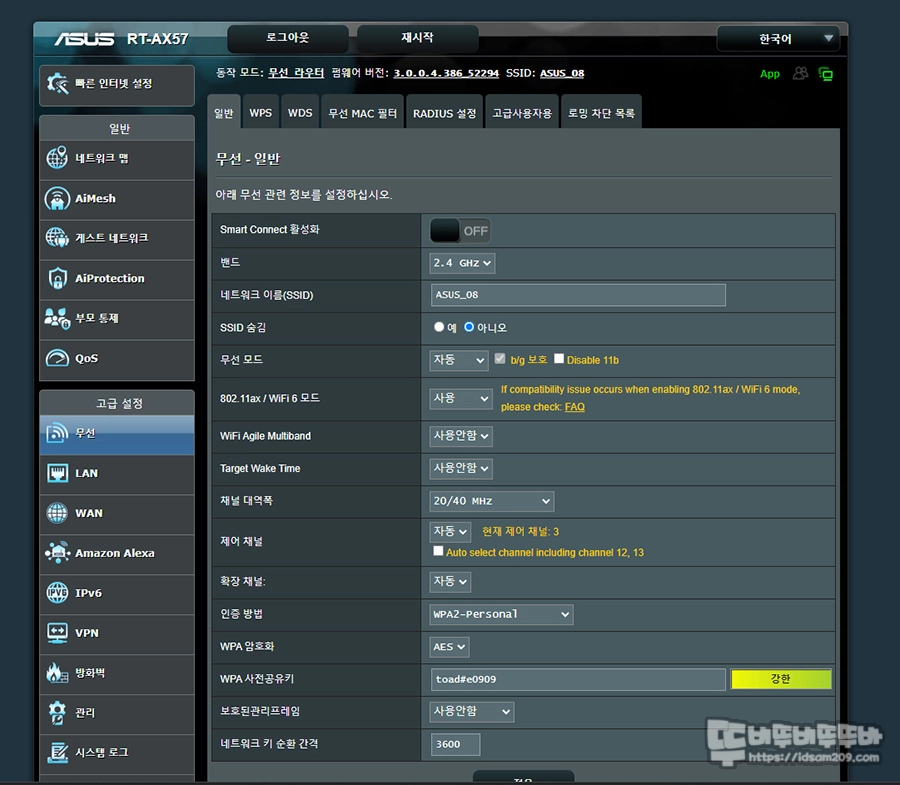Open the quick internet setup icon
This screenshot has width=900, height=785.
(x=57, y=84)
